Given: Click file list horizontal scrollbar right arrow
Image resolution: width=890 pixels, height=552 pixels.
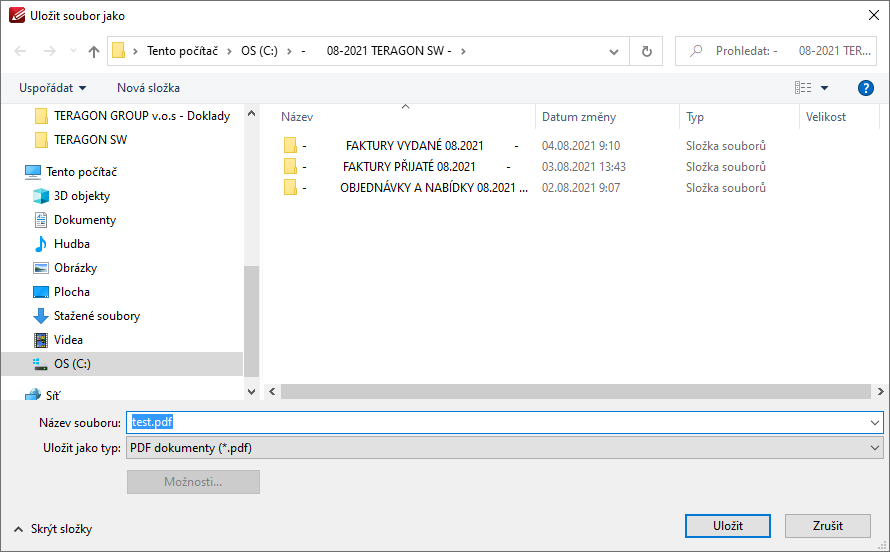Looking at the screenshot, I should tap(880, 391).
